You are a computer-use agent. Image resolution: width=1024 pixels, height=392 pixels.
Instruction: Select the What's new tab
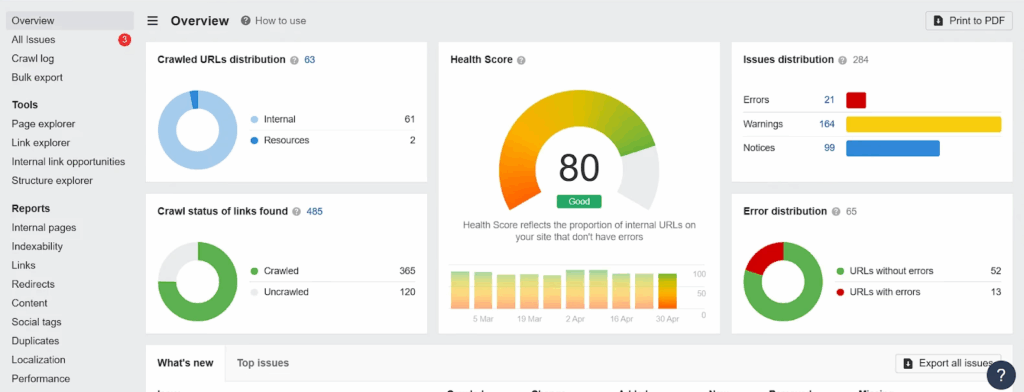tap(185, 363)
